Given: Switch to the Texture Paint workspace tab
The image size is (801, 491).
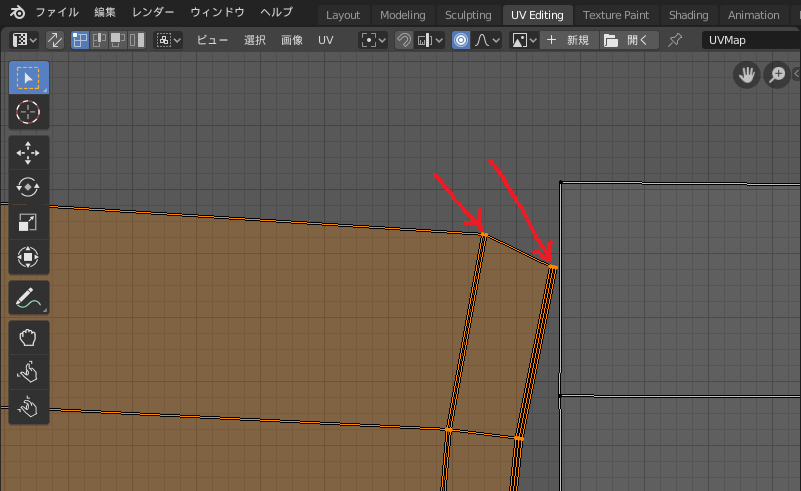Looking at the screenshot, I should 616,15.
